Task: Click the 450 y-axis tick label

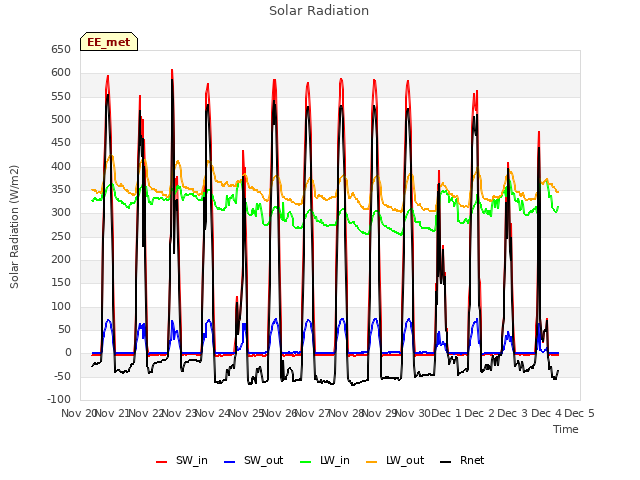Action: (61, 142)
